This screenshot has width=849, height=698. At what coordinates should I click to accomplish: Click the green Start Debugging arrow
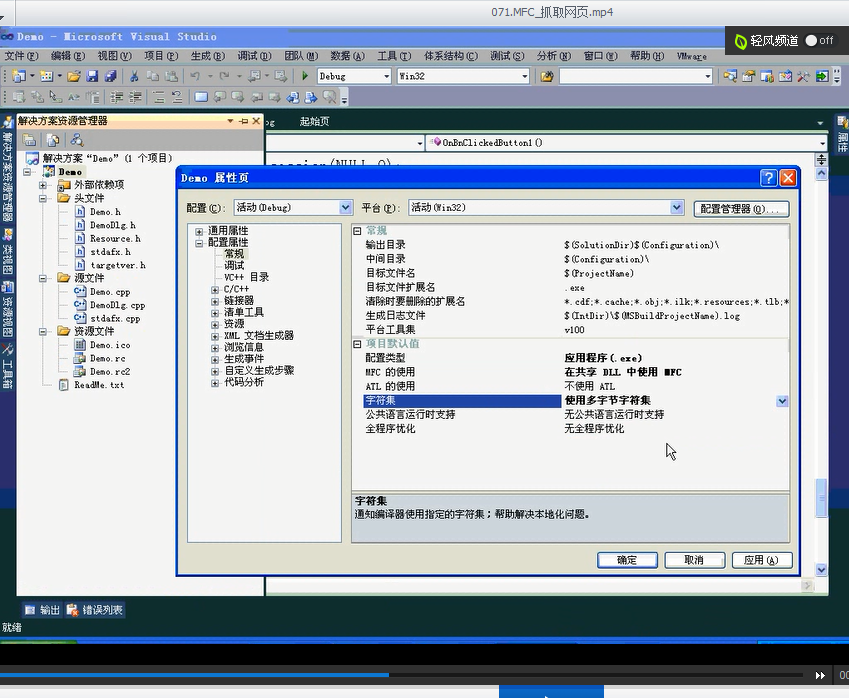[305, 76]
